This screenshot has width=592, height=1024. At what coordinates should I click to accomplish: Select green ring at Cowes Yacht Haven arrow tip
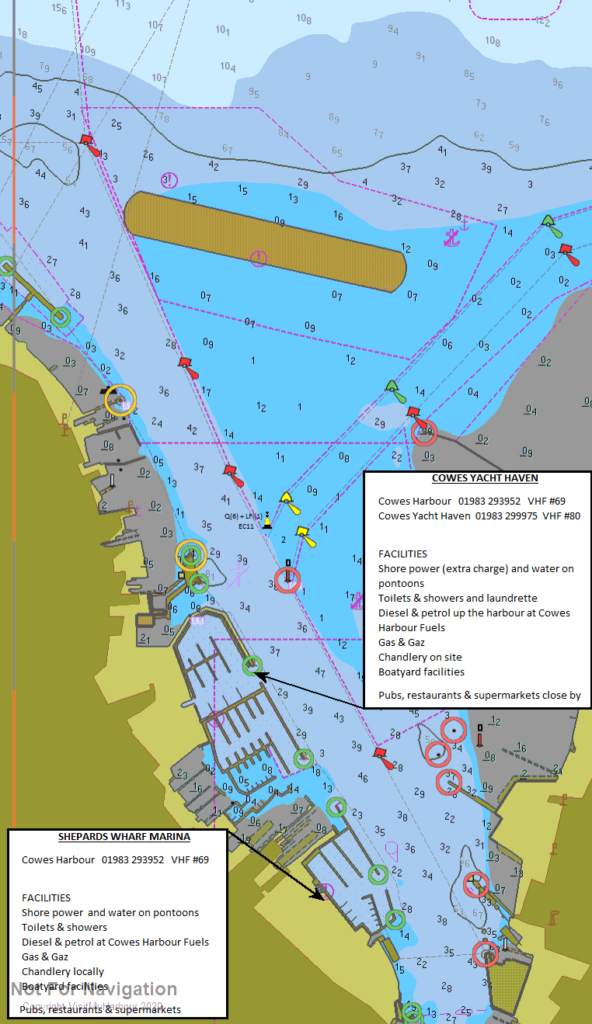(x=252, y=665)
